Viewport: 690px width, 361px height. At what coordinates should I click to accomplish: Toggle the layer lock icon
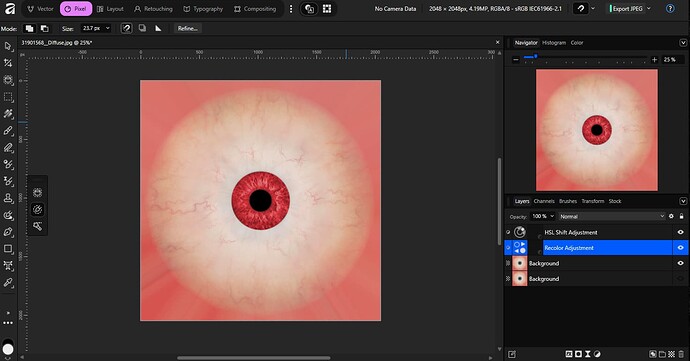pyautogui.click(x=682, y=216)
